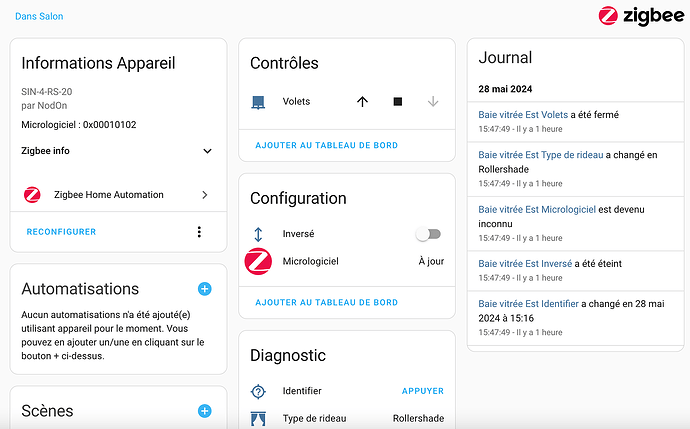Click the zigbee brand logo at top right
690x429 pixels.
point(642,16)
